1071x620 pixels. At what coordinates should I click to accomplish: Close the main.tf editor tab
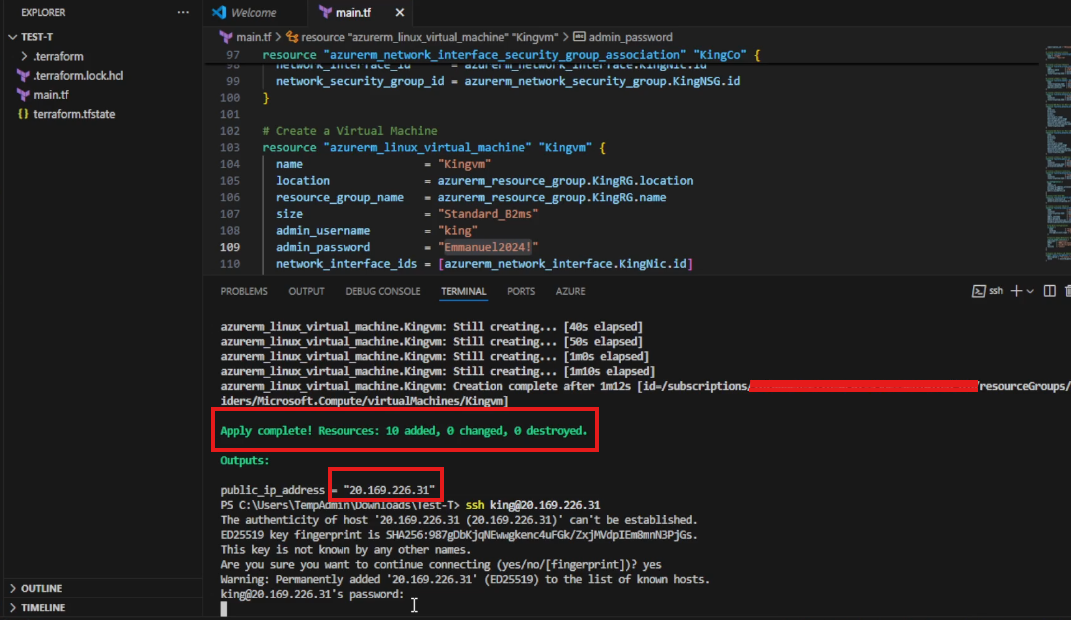point(400,12)
